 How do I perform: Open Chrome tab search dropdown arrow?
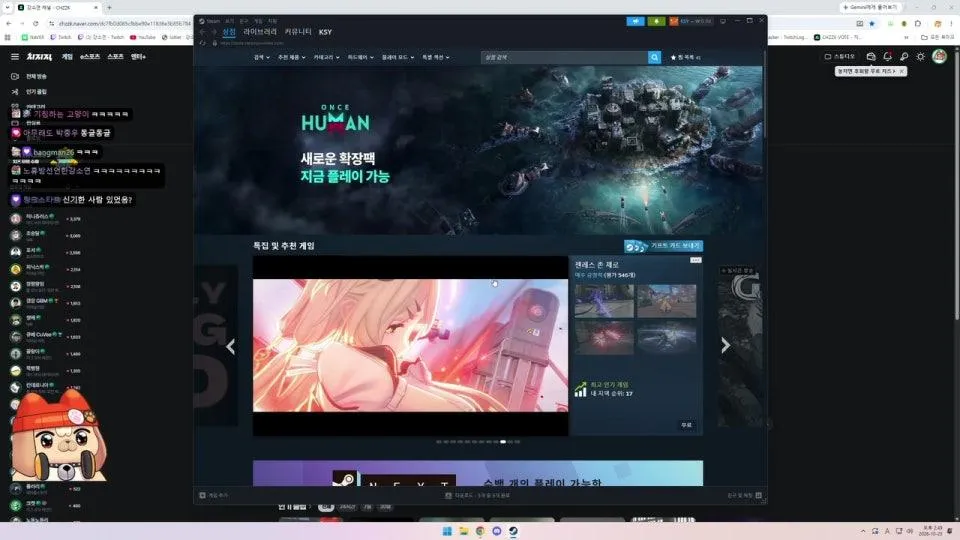coord(9,7)
